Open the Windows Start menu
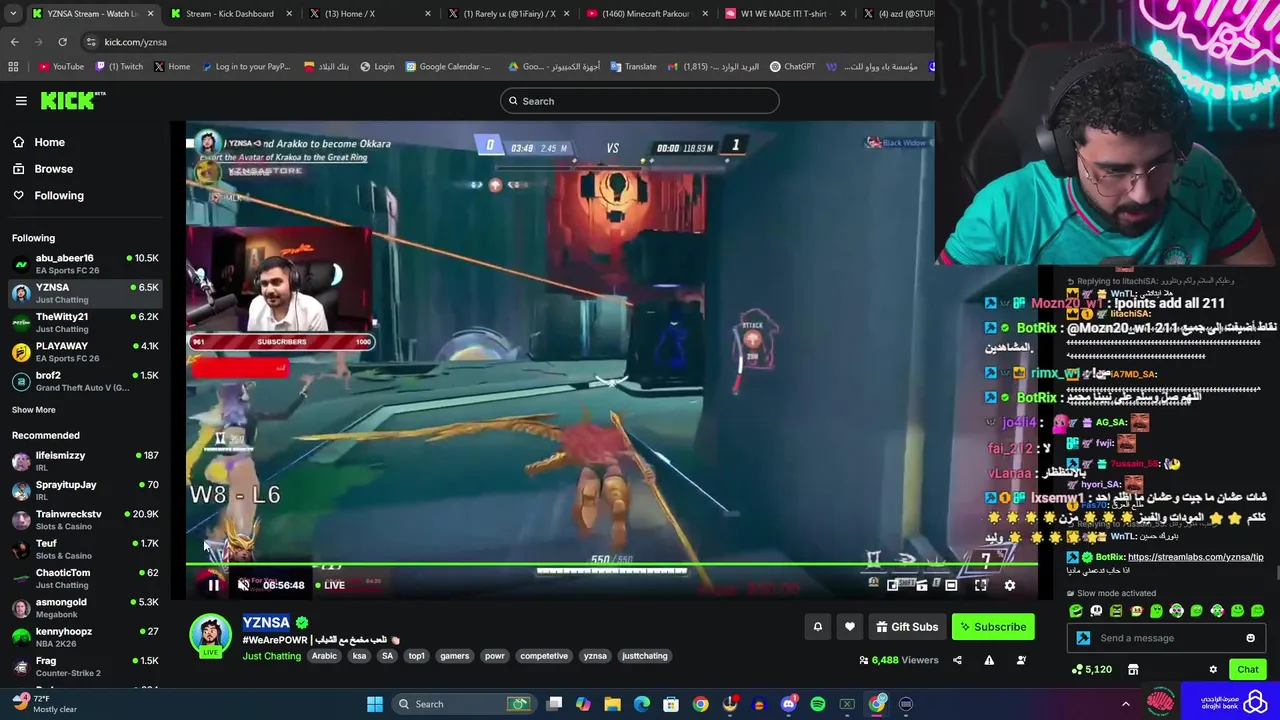The width and height of the screenshot is (1280, 720). [x=375, y=704]
